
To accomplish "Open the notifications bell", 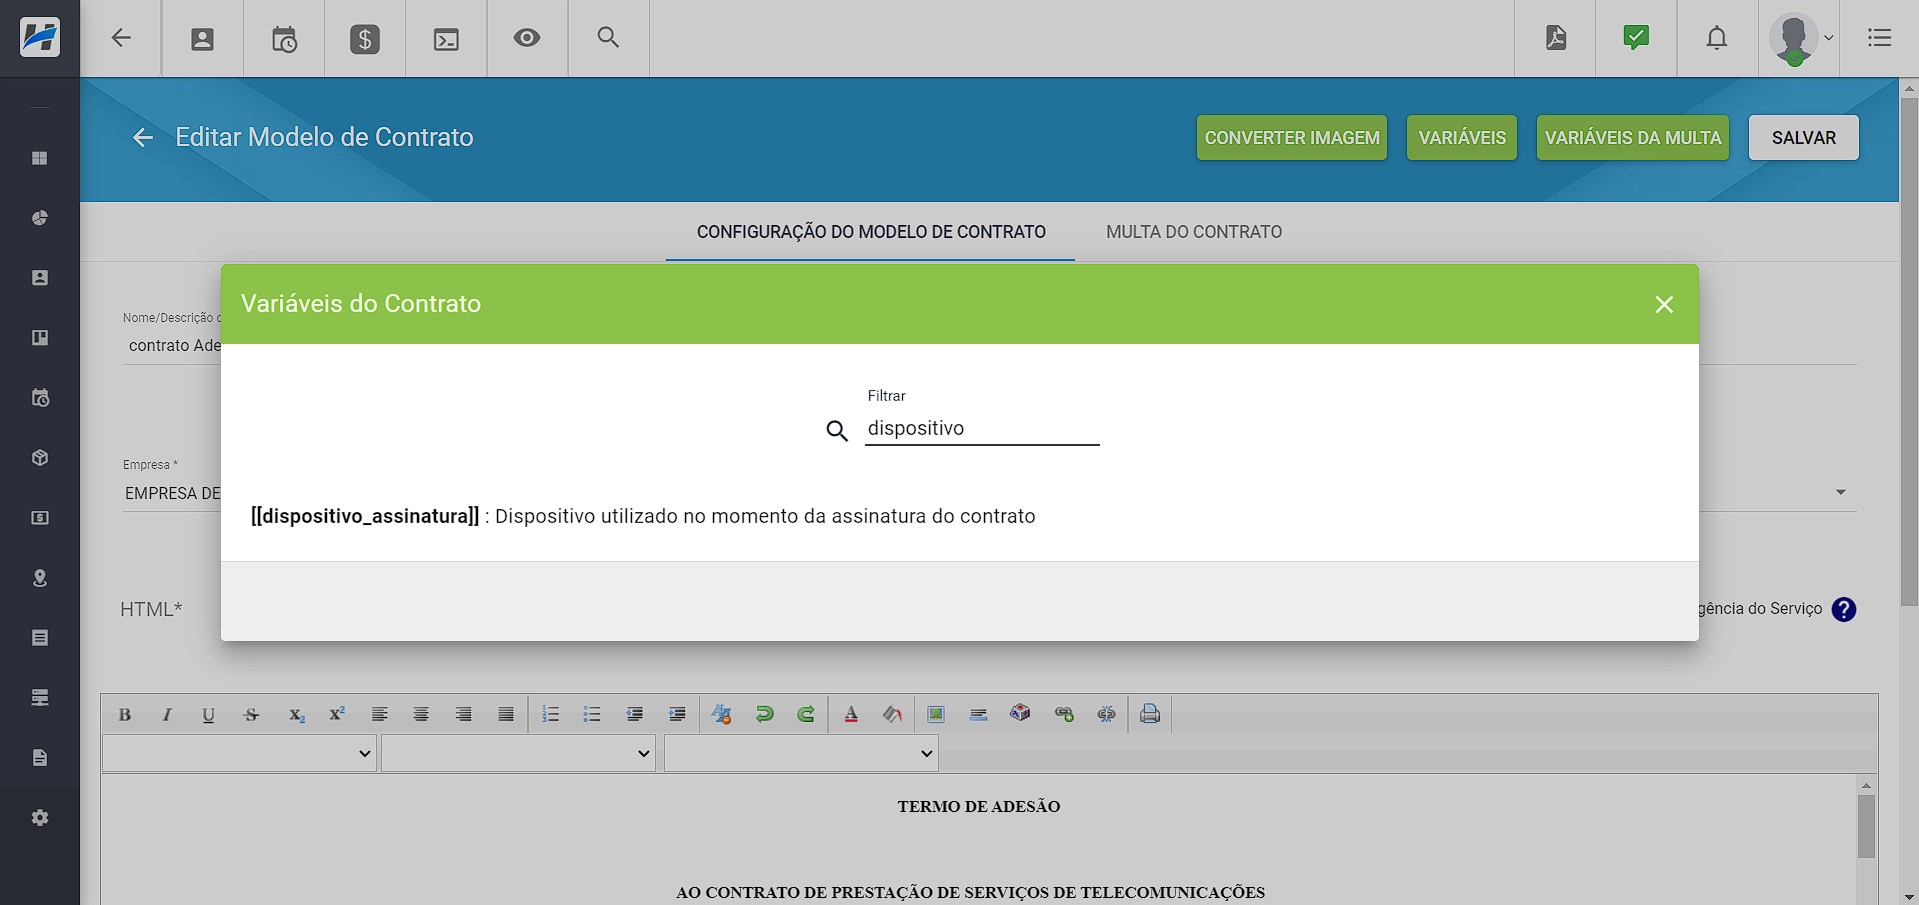I will pos(1717,38).
